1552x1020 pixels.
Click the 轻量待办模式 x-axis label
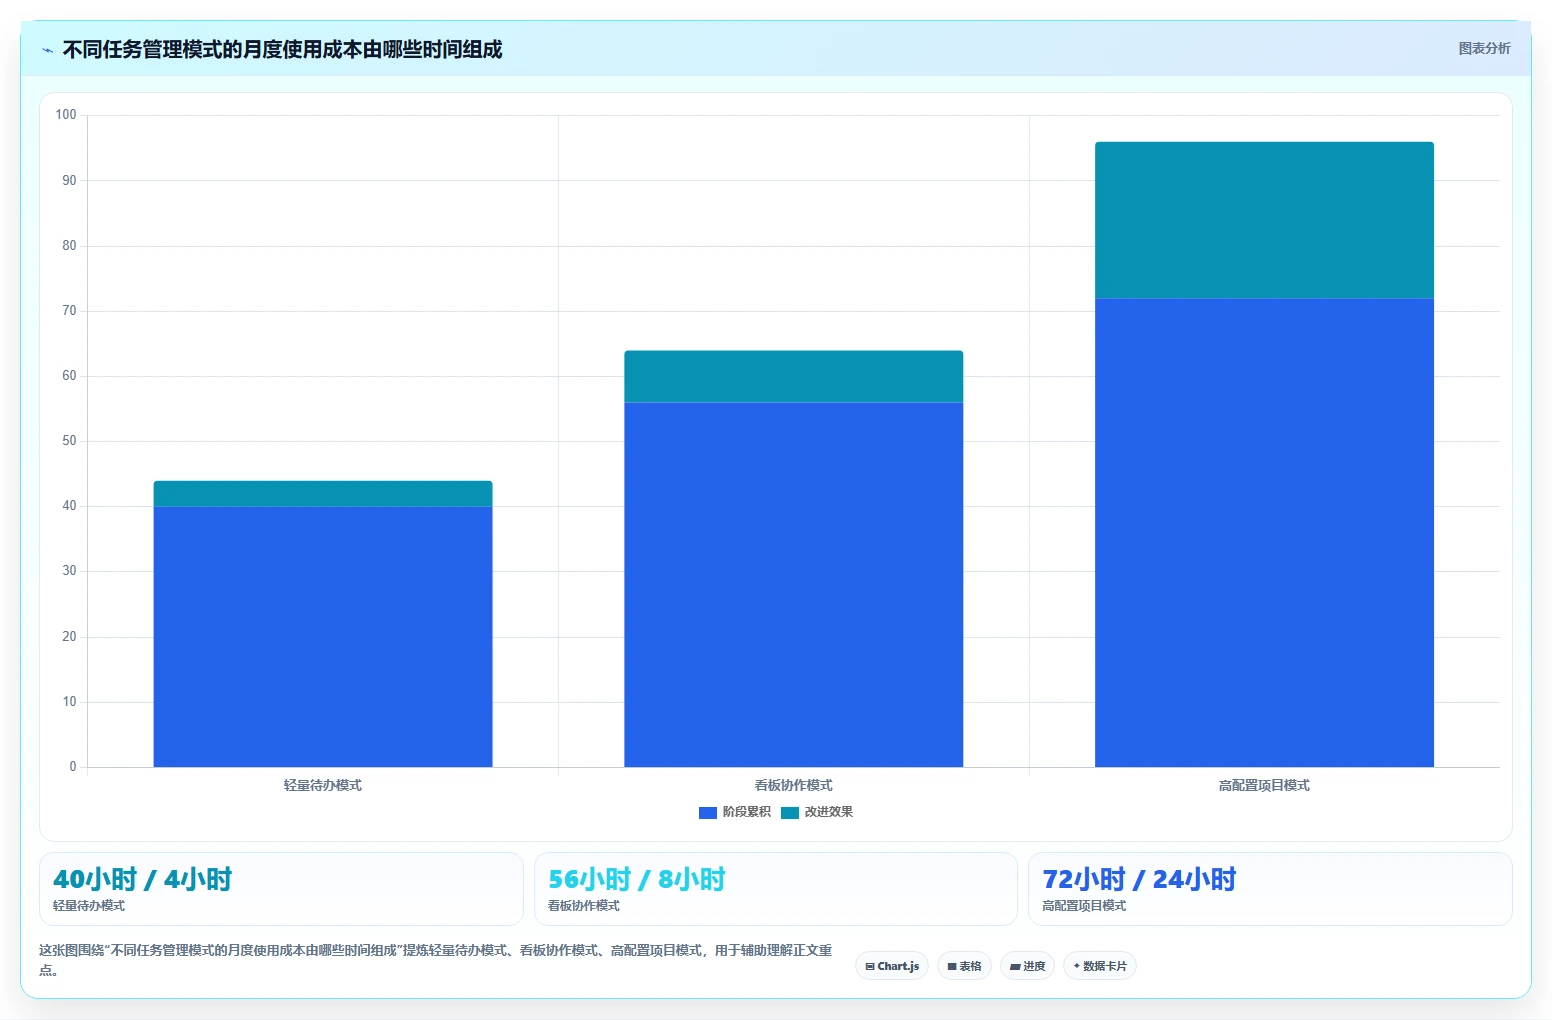[x=323, y=785]
